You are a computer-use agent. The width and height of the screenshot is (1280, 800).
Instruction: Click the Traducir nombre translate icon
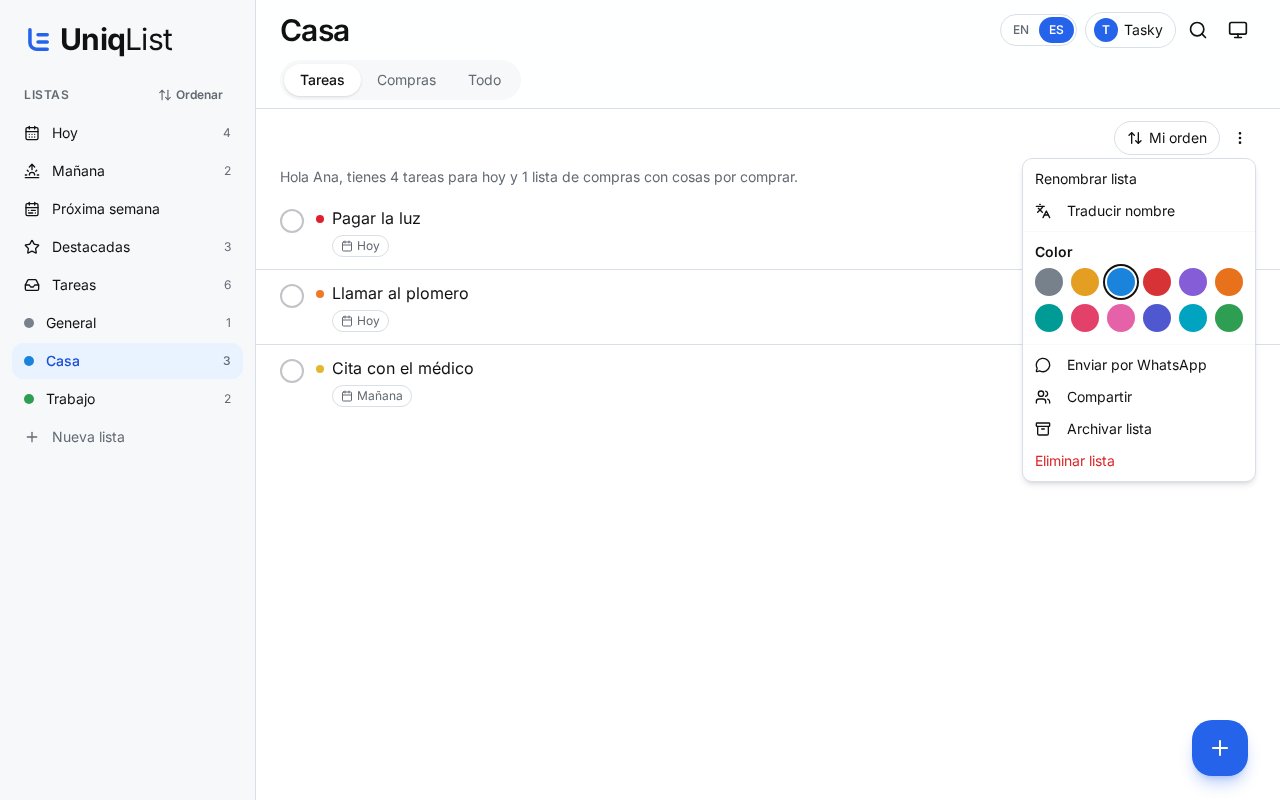[1043, 211]
